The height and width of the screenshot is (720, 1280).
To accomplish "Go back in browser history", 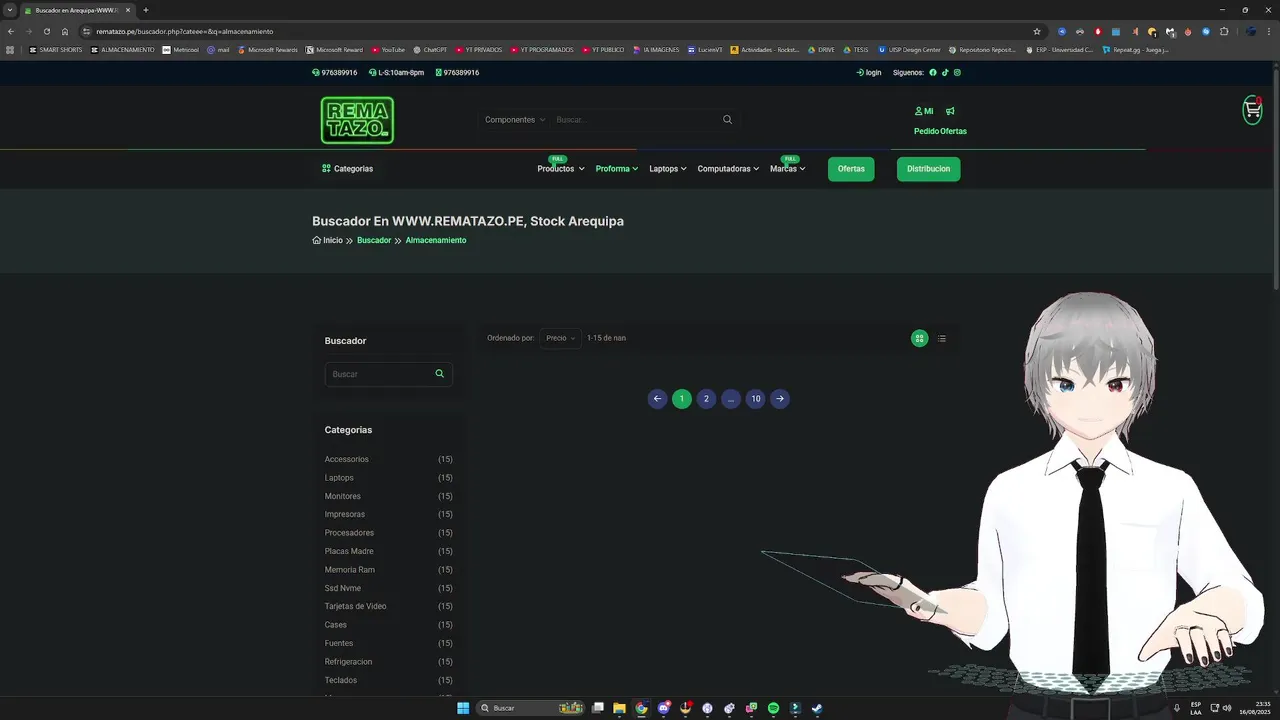I will click(11, 31).
